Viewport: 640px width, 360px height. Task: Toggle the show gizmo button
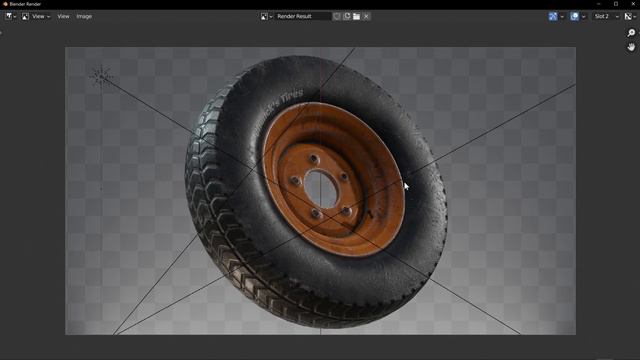(553, 16)
